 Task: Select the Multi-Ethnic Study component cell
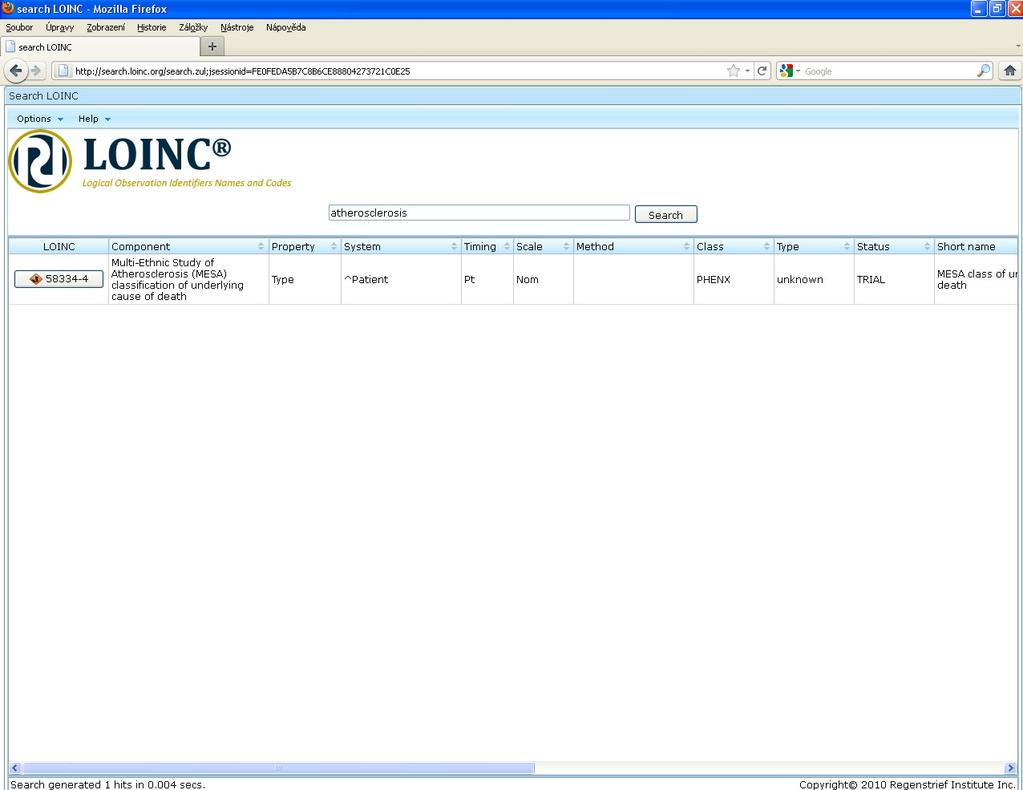pyautogui.click(x=189, y=279)
